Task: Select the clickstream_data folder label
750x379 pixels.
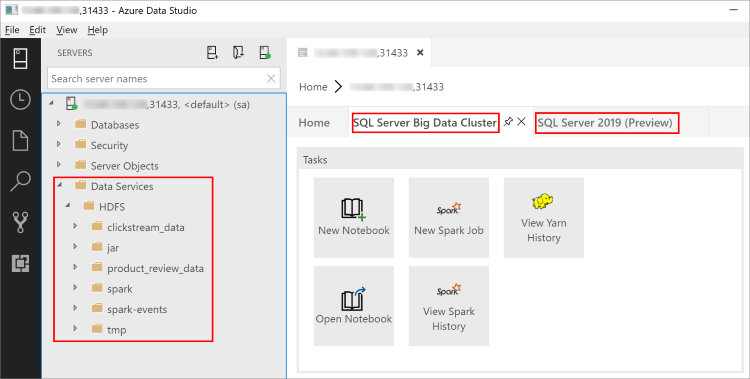Action: 145,228
